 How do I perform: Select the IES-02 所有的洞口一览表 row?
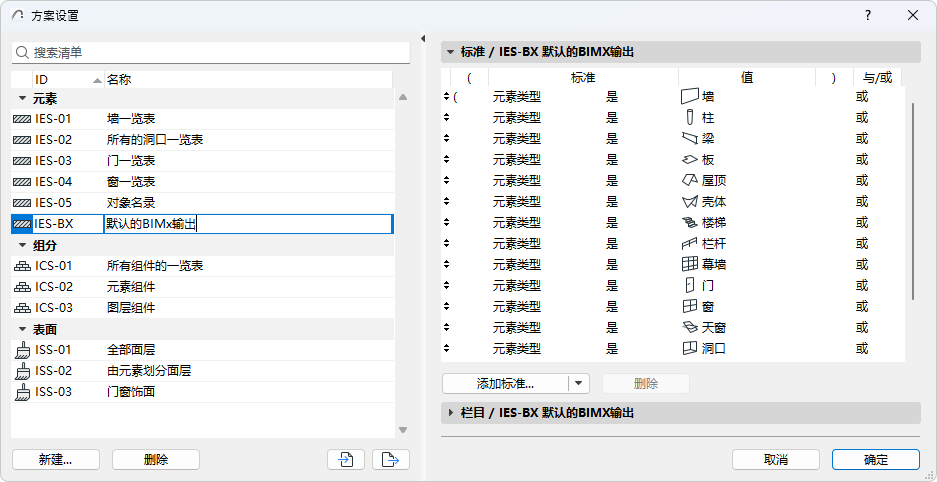click(x=203, y=140)
